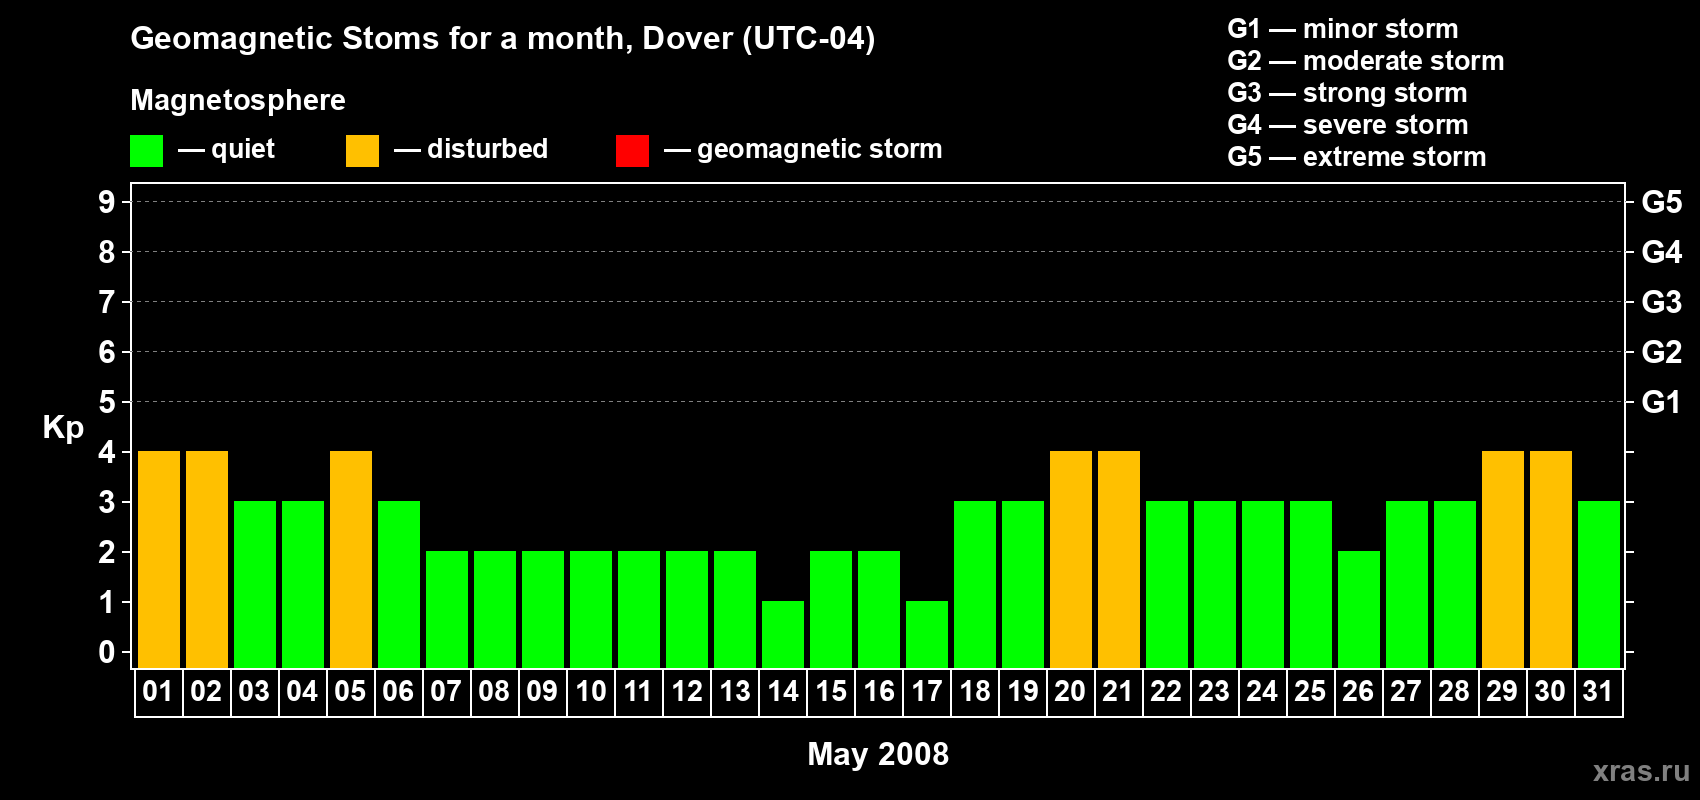This screenshot has height=800, width=1700.
Task: Click the date label 22
Action: pyautogui.click(x=1166, y=691)
